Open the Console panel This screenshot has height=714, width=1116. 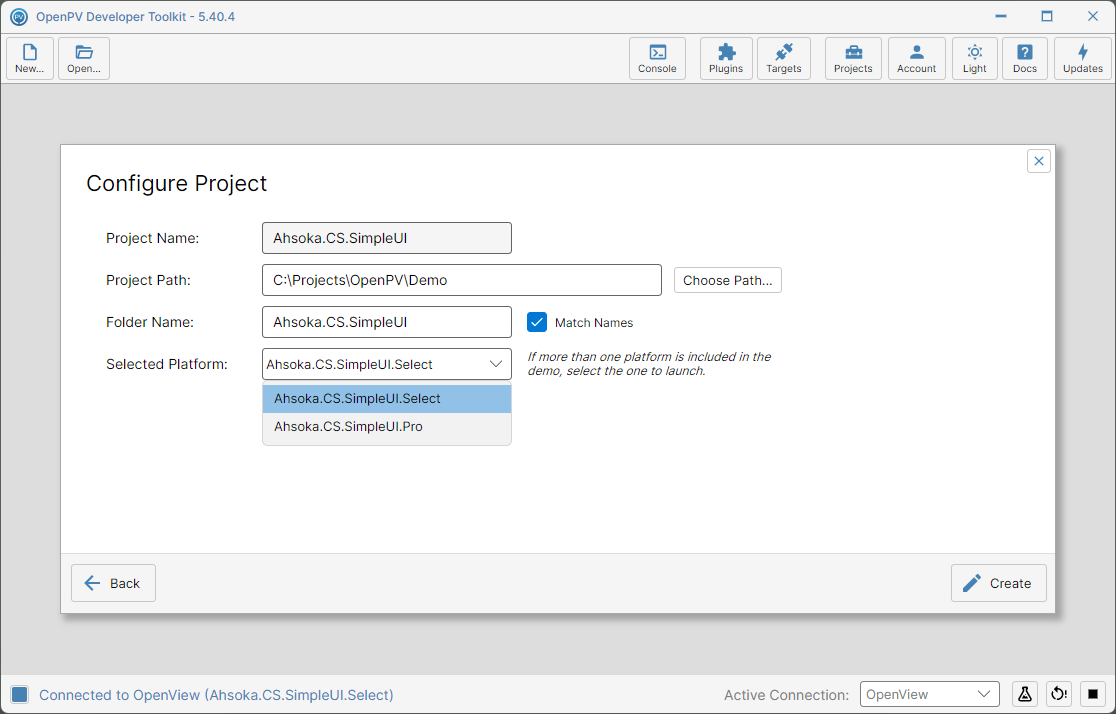657,58
